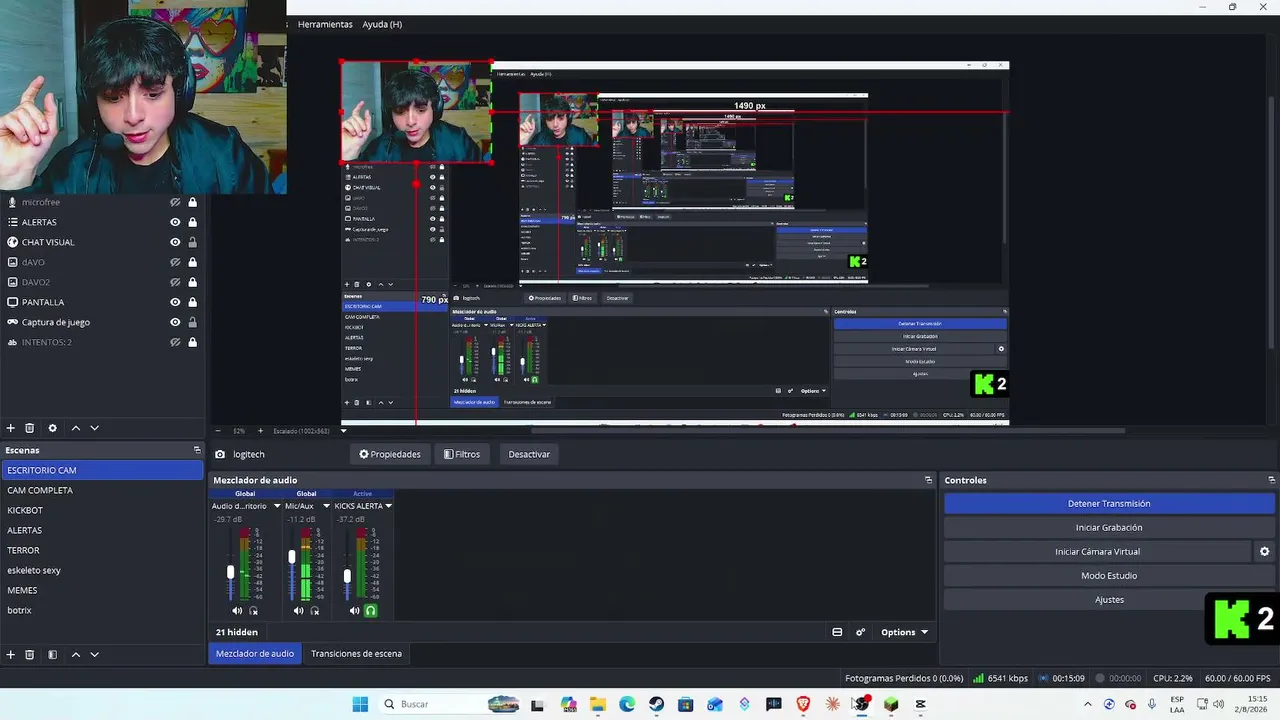Open Ajustes settings button

click(1109, 600)
